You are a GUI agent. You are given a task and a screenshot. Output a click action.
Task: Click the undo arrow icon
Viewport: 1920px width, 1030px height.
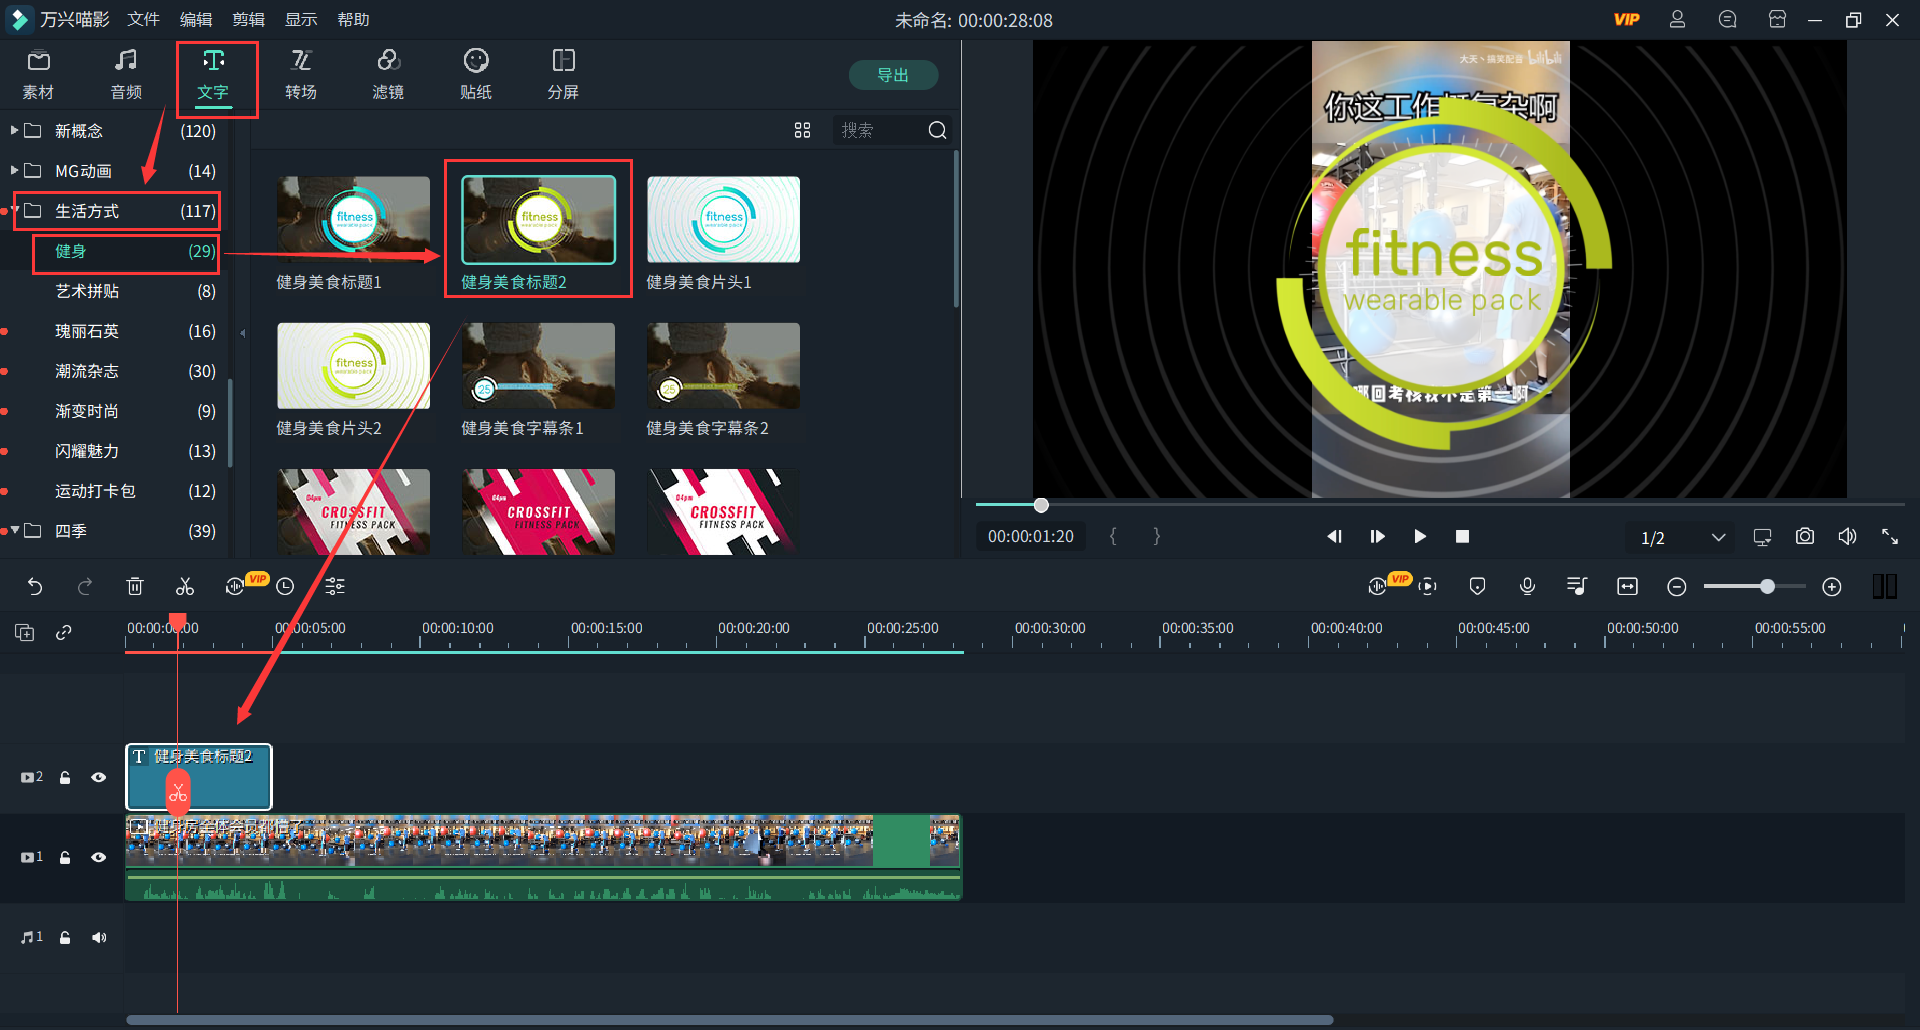(35, 587)
